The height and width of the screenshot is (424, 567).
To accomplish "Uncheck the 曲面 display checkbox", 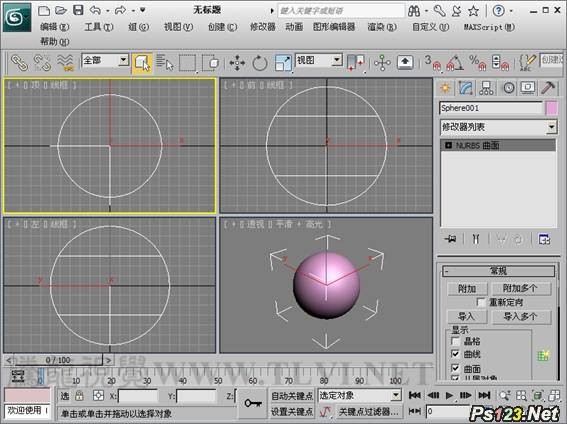I will click(x=455, y=368).
